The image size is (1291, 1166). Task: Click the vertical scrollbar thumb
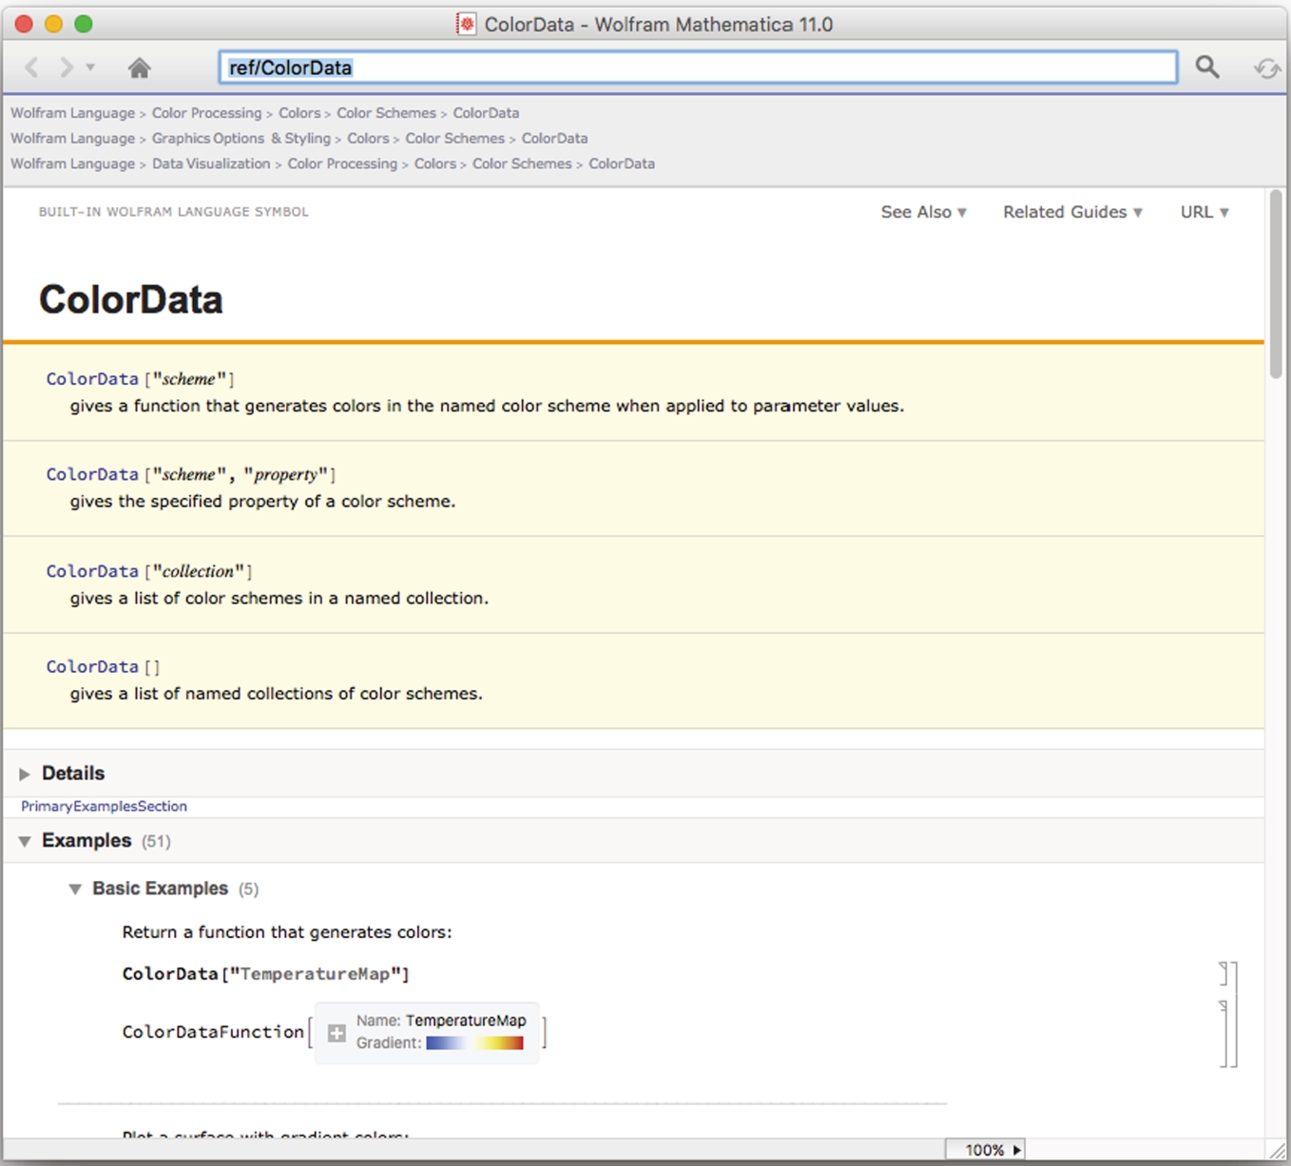[1276, 284]
